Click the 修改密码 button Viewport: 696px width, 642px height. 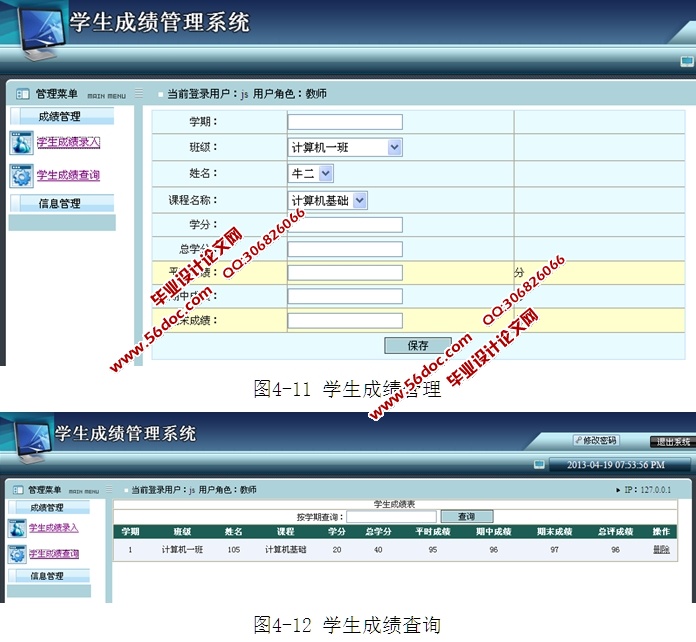pos(596,440)
